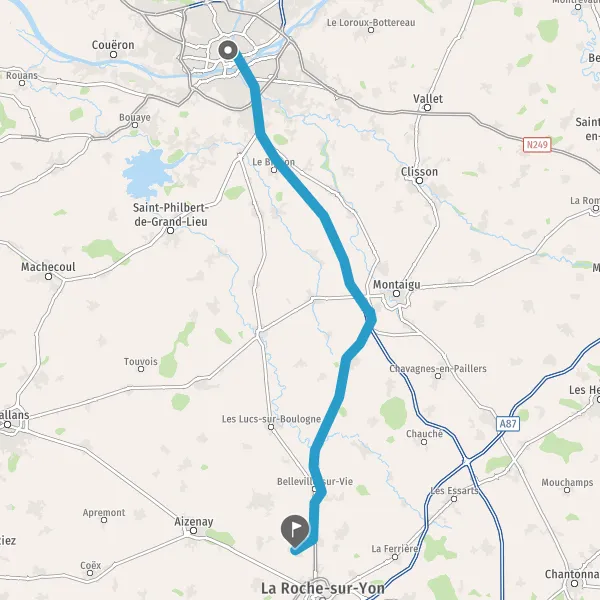Click the Lac de Grand-Lieu lake area
Viewport: 600px width, 600px height.
point(147,171)
